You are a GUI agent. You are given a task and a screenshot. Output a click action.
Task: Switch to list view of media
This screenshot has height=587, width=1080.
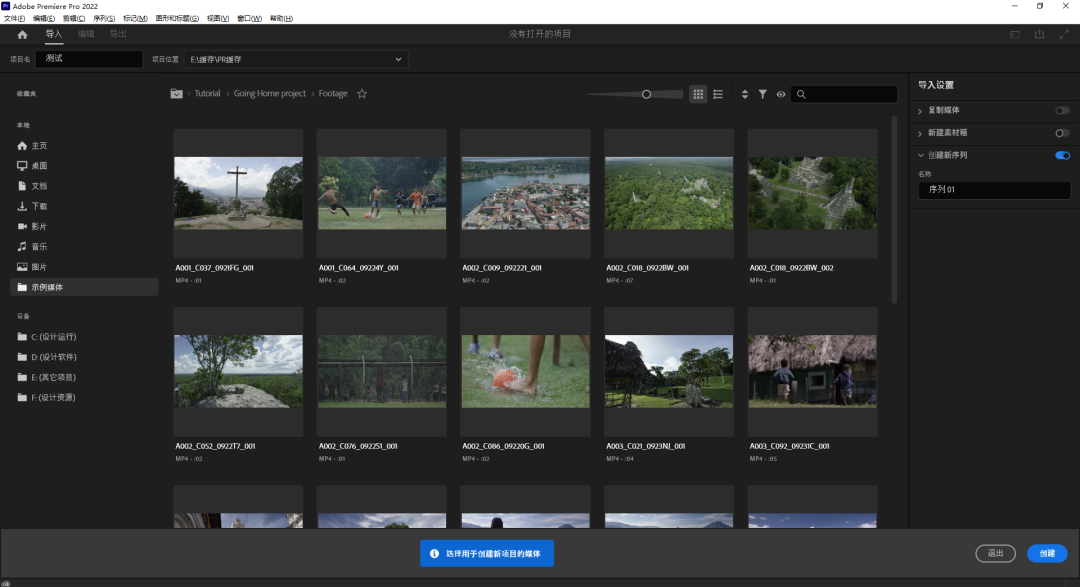[x=718, y=94]
